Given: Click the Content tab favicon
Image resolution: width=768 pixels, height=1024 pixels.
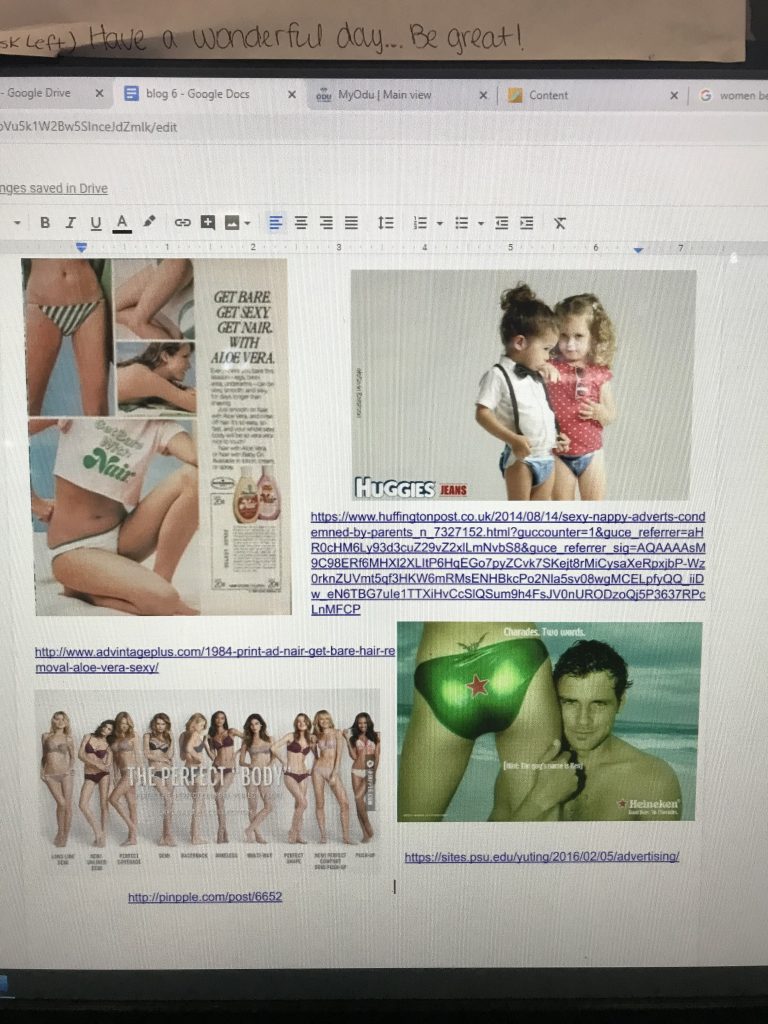Looking at the screenshot, I should pyautogui.click(x=515, y=95).
